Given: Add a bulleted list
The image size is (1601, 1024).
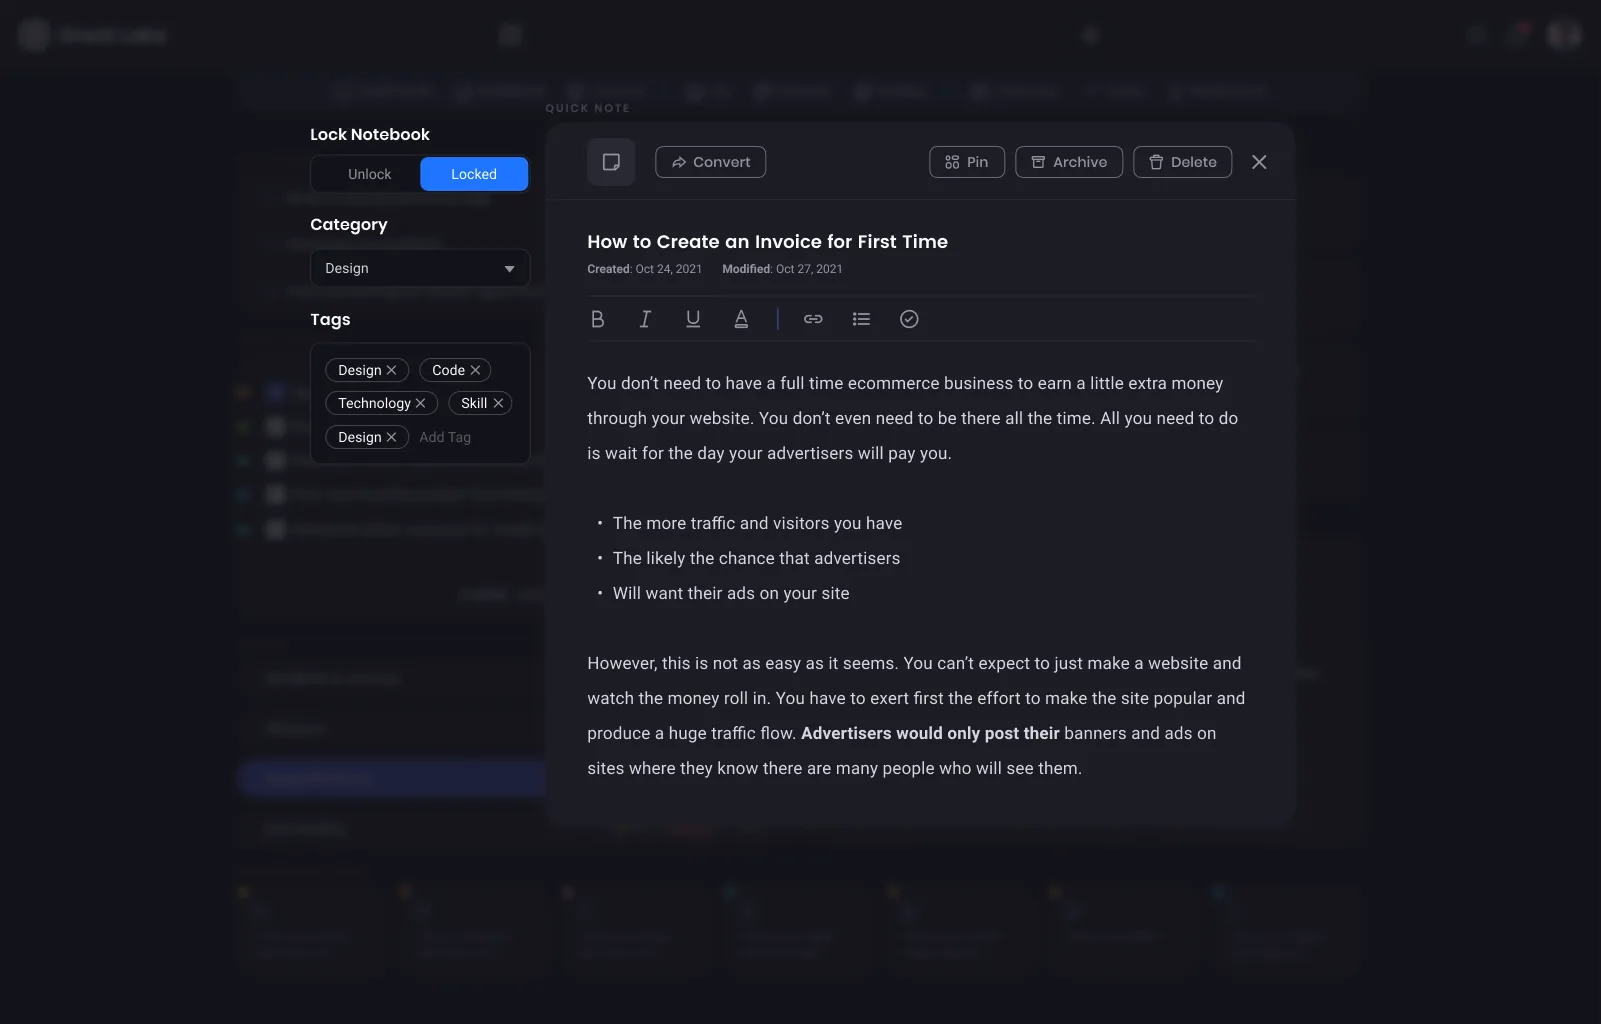Looking at the screenshot, I should coord(861,319).
